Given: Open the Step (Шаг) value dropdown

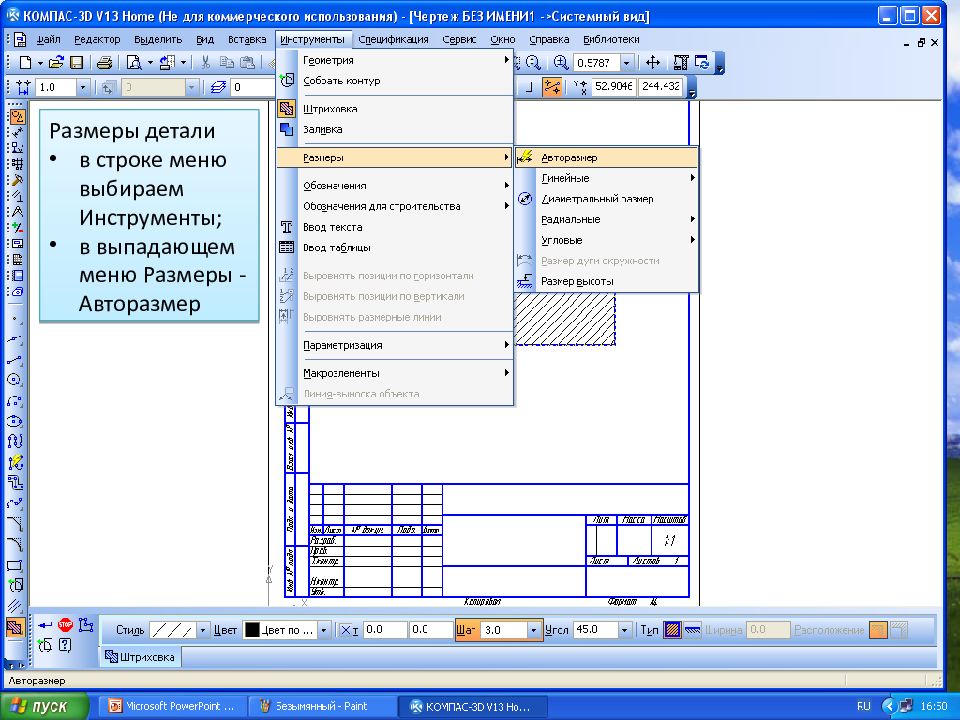Looking at the screenshot, I should tap(533, 630).
